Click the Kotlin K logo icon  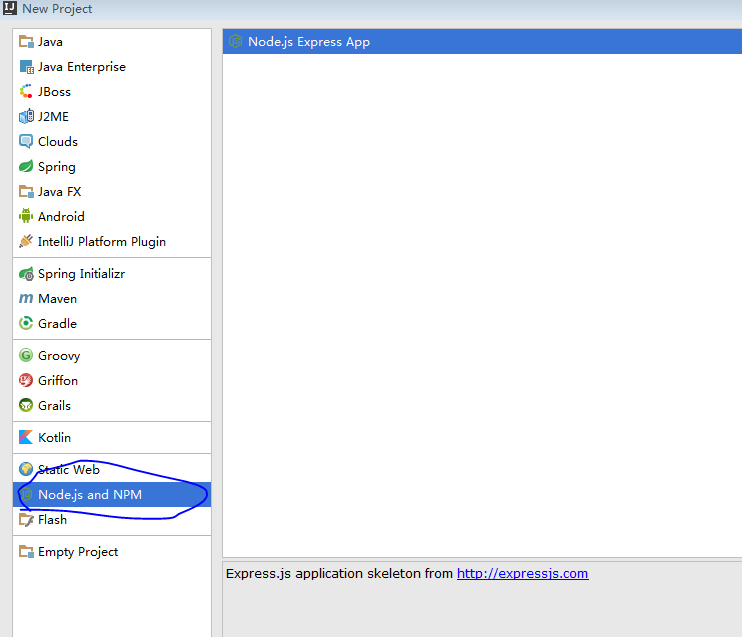point(26,437)
